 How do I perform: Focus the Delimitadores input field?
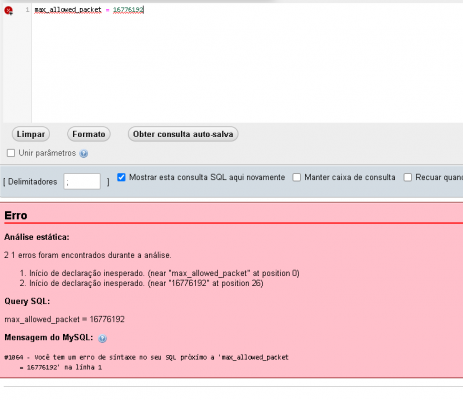click(82, 182)
